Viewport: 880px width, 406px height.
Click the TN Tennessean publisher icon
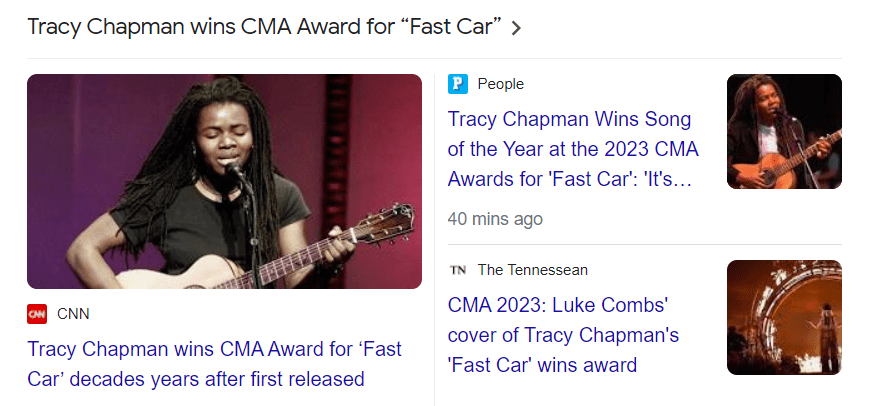pyautogui.click(x=458, y=270)
